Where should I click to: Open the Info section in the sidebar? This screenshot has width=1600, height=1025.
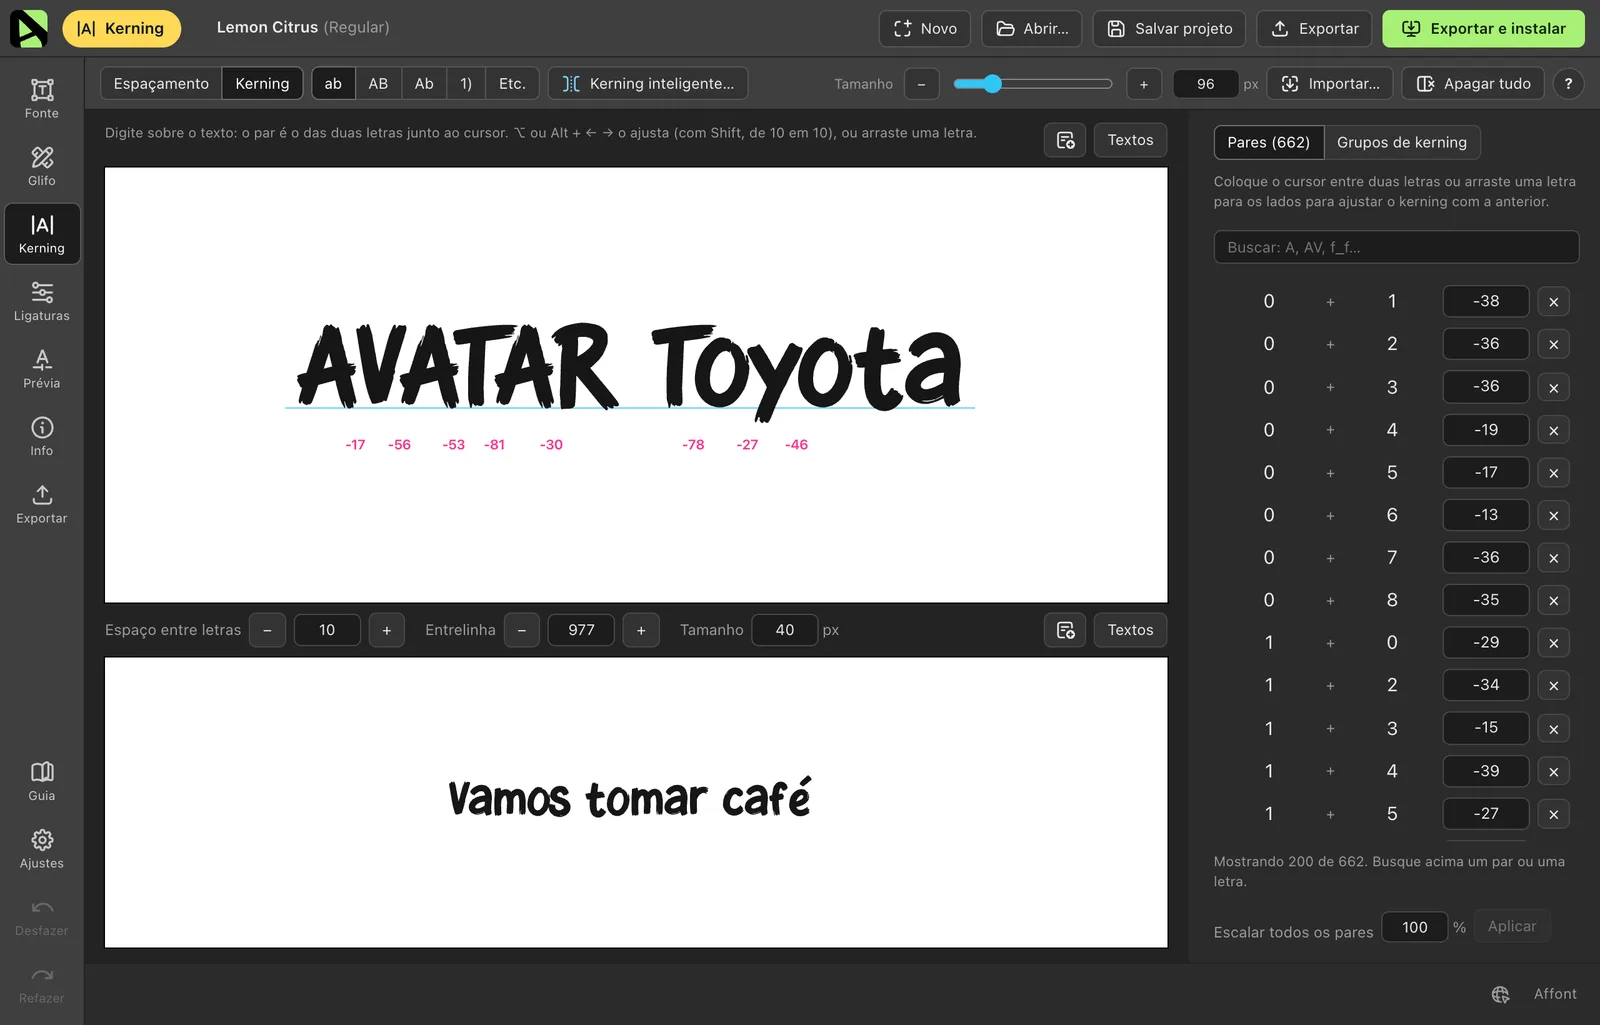pos(42,436)
